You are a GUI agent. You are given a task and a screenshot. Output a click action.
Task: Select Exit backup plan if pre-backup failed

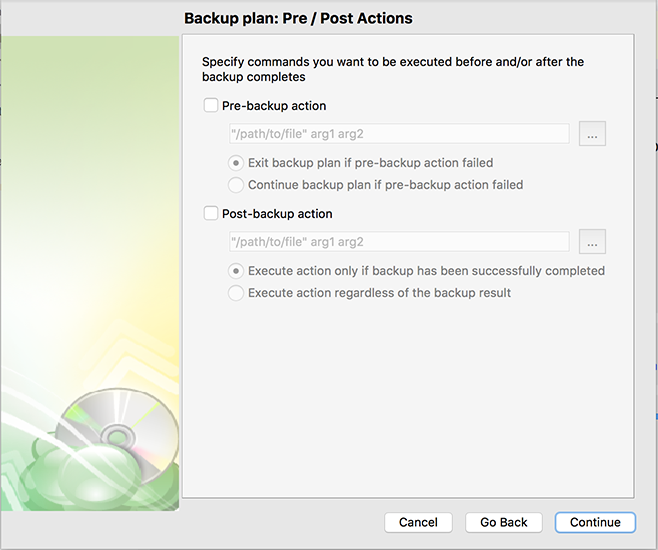click(x=236, y=163)
